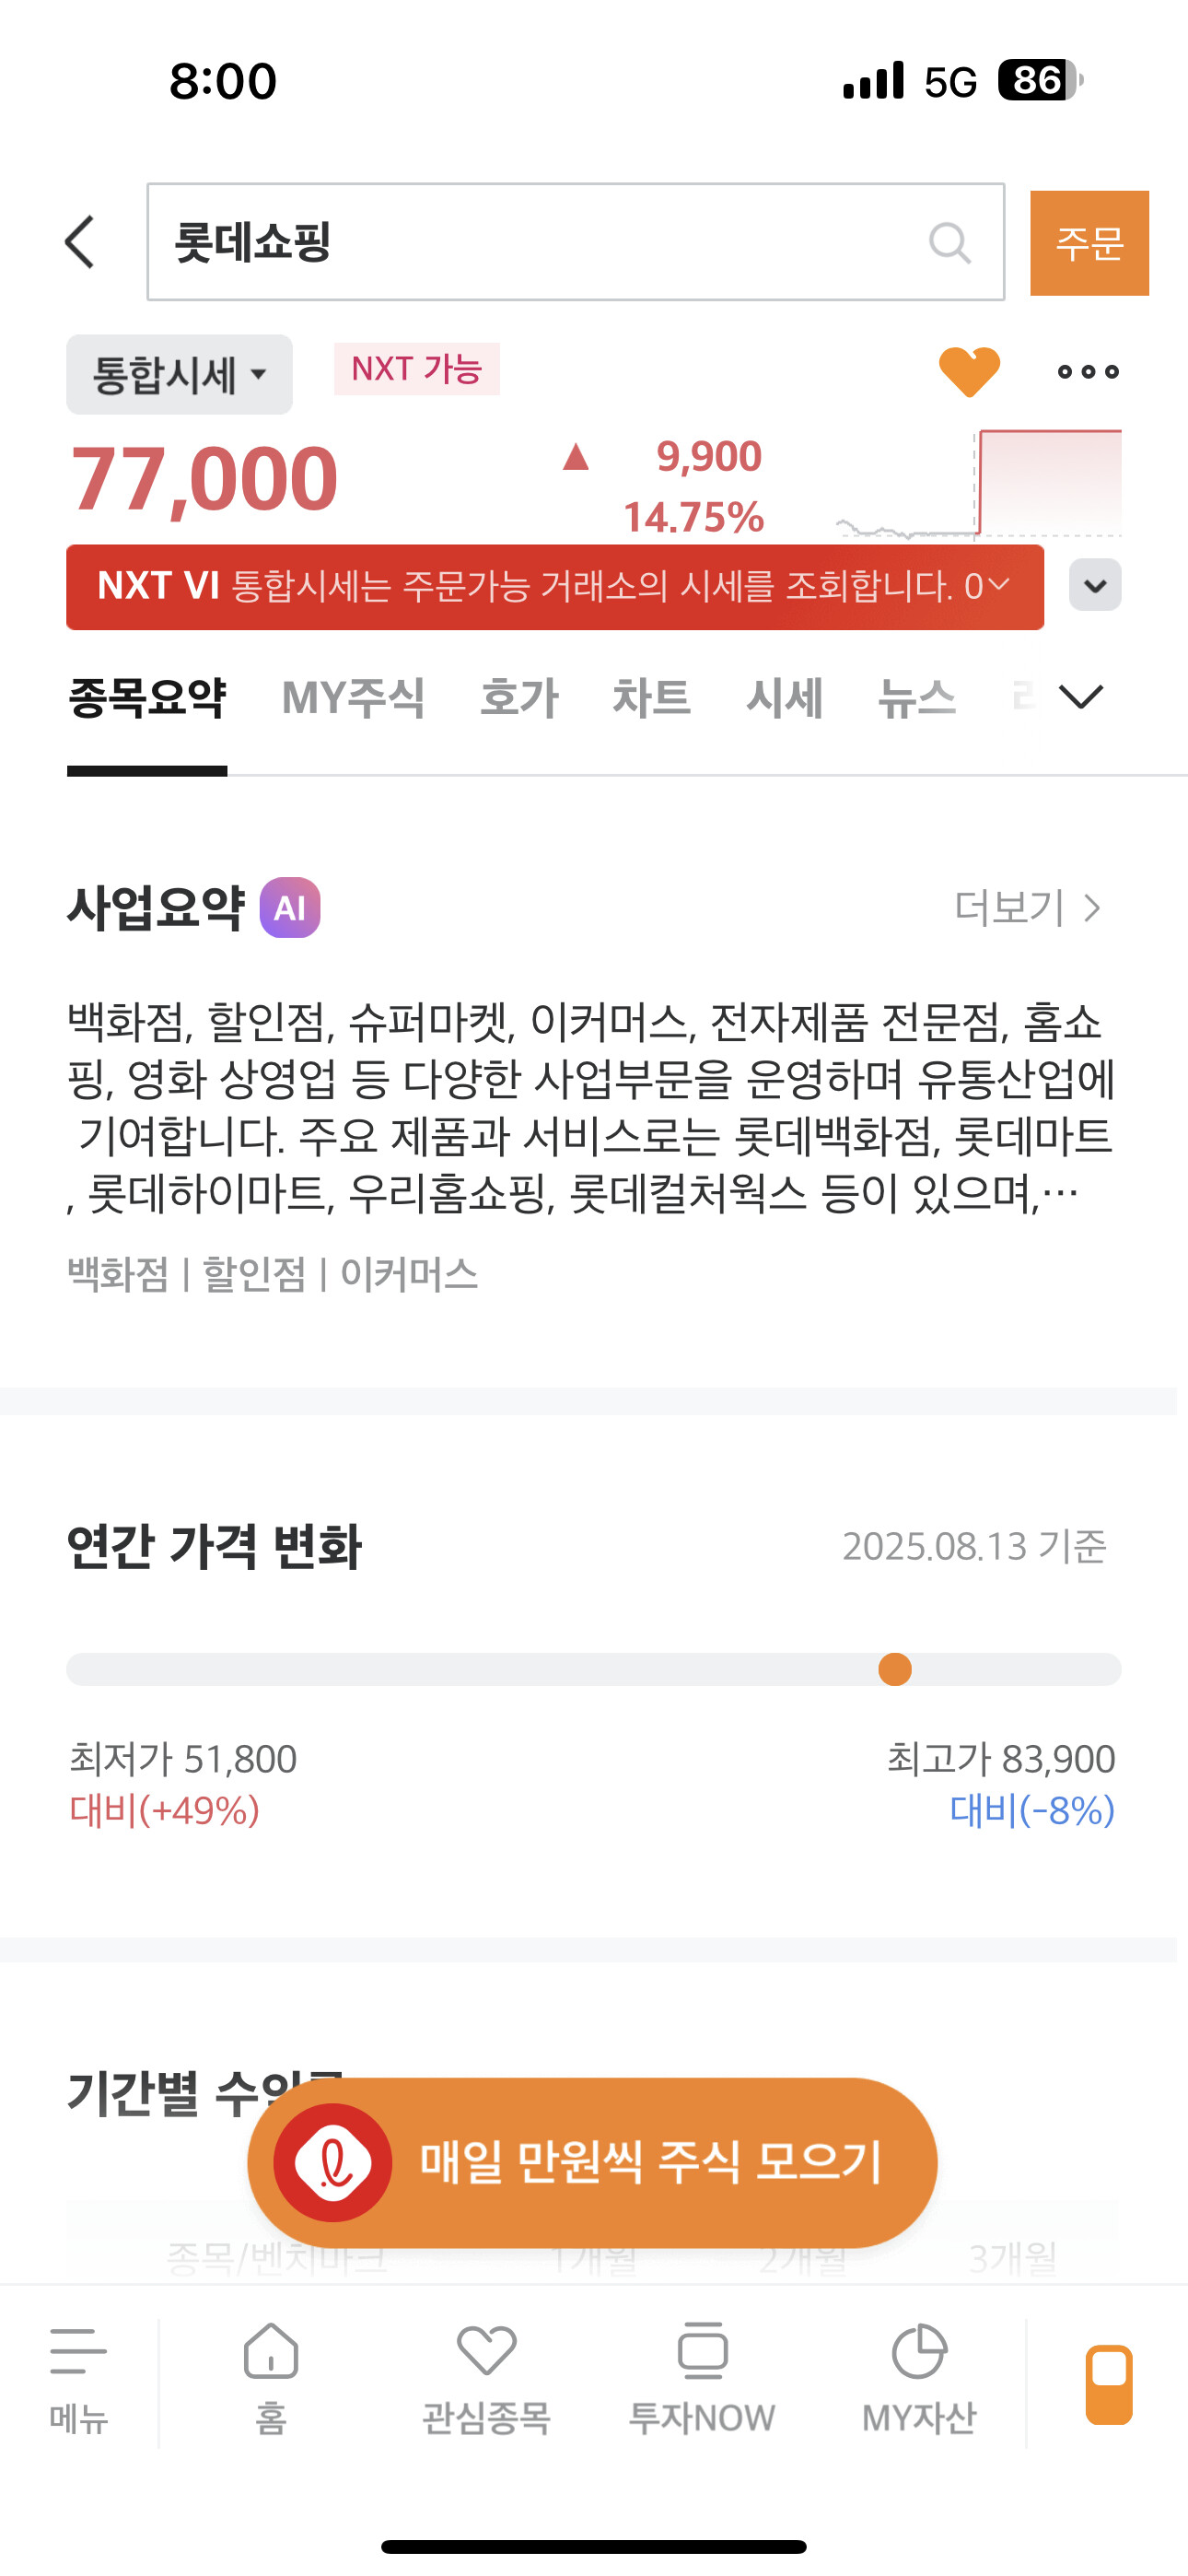Expand the gray chevron beside NXT VI banner
The height and width of the screenshot is (2576, 1188).
(x=1095, y=585)
